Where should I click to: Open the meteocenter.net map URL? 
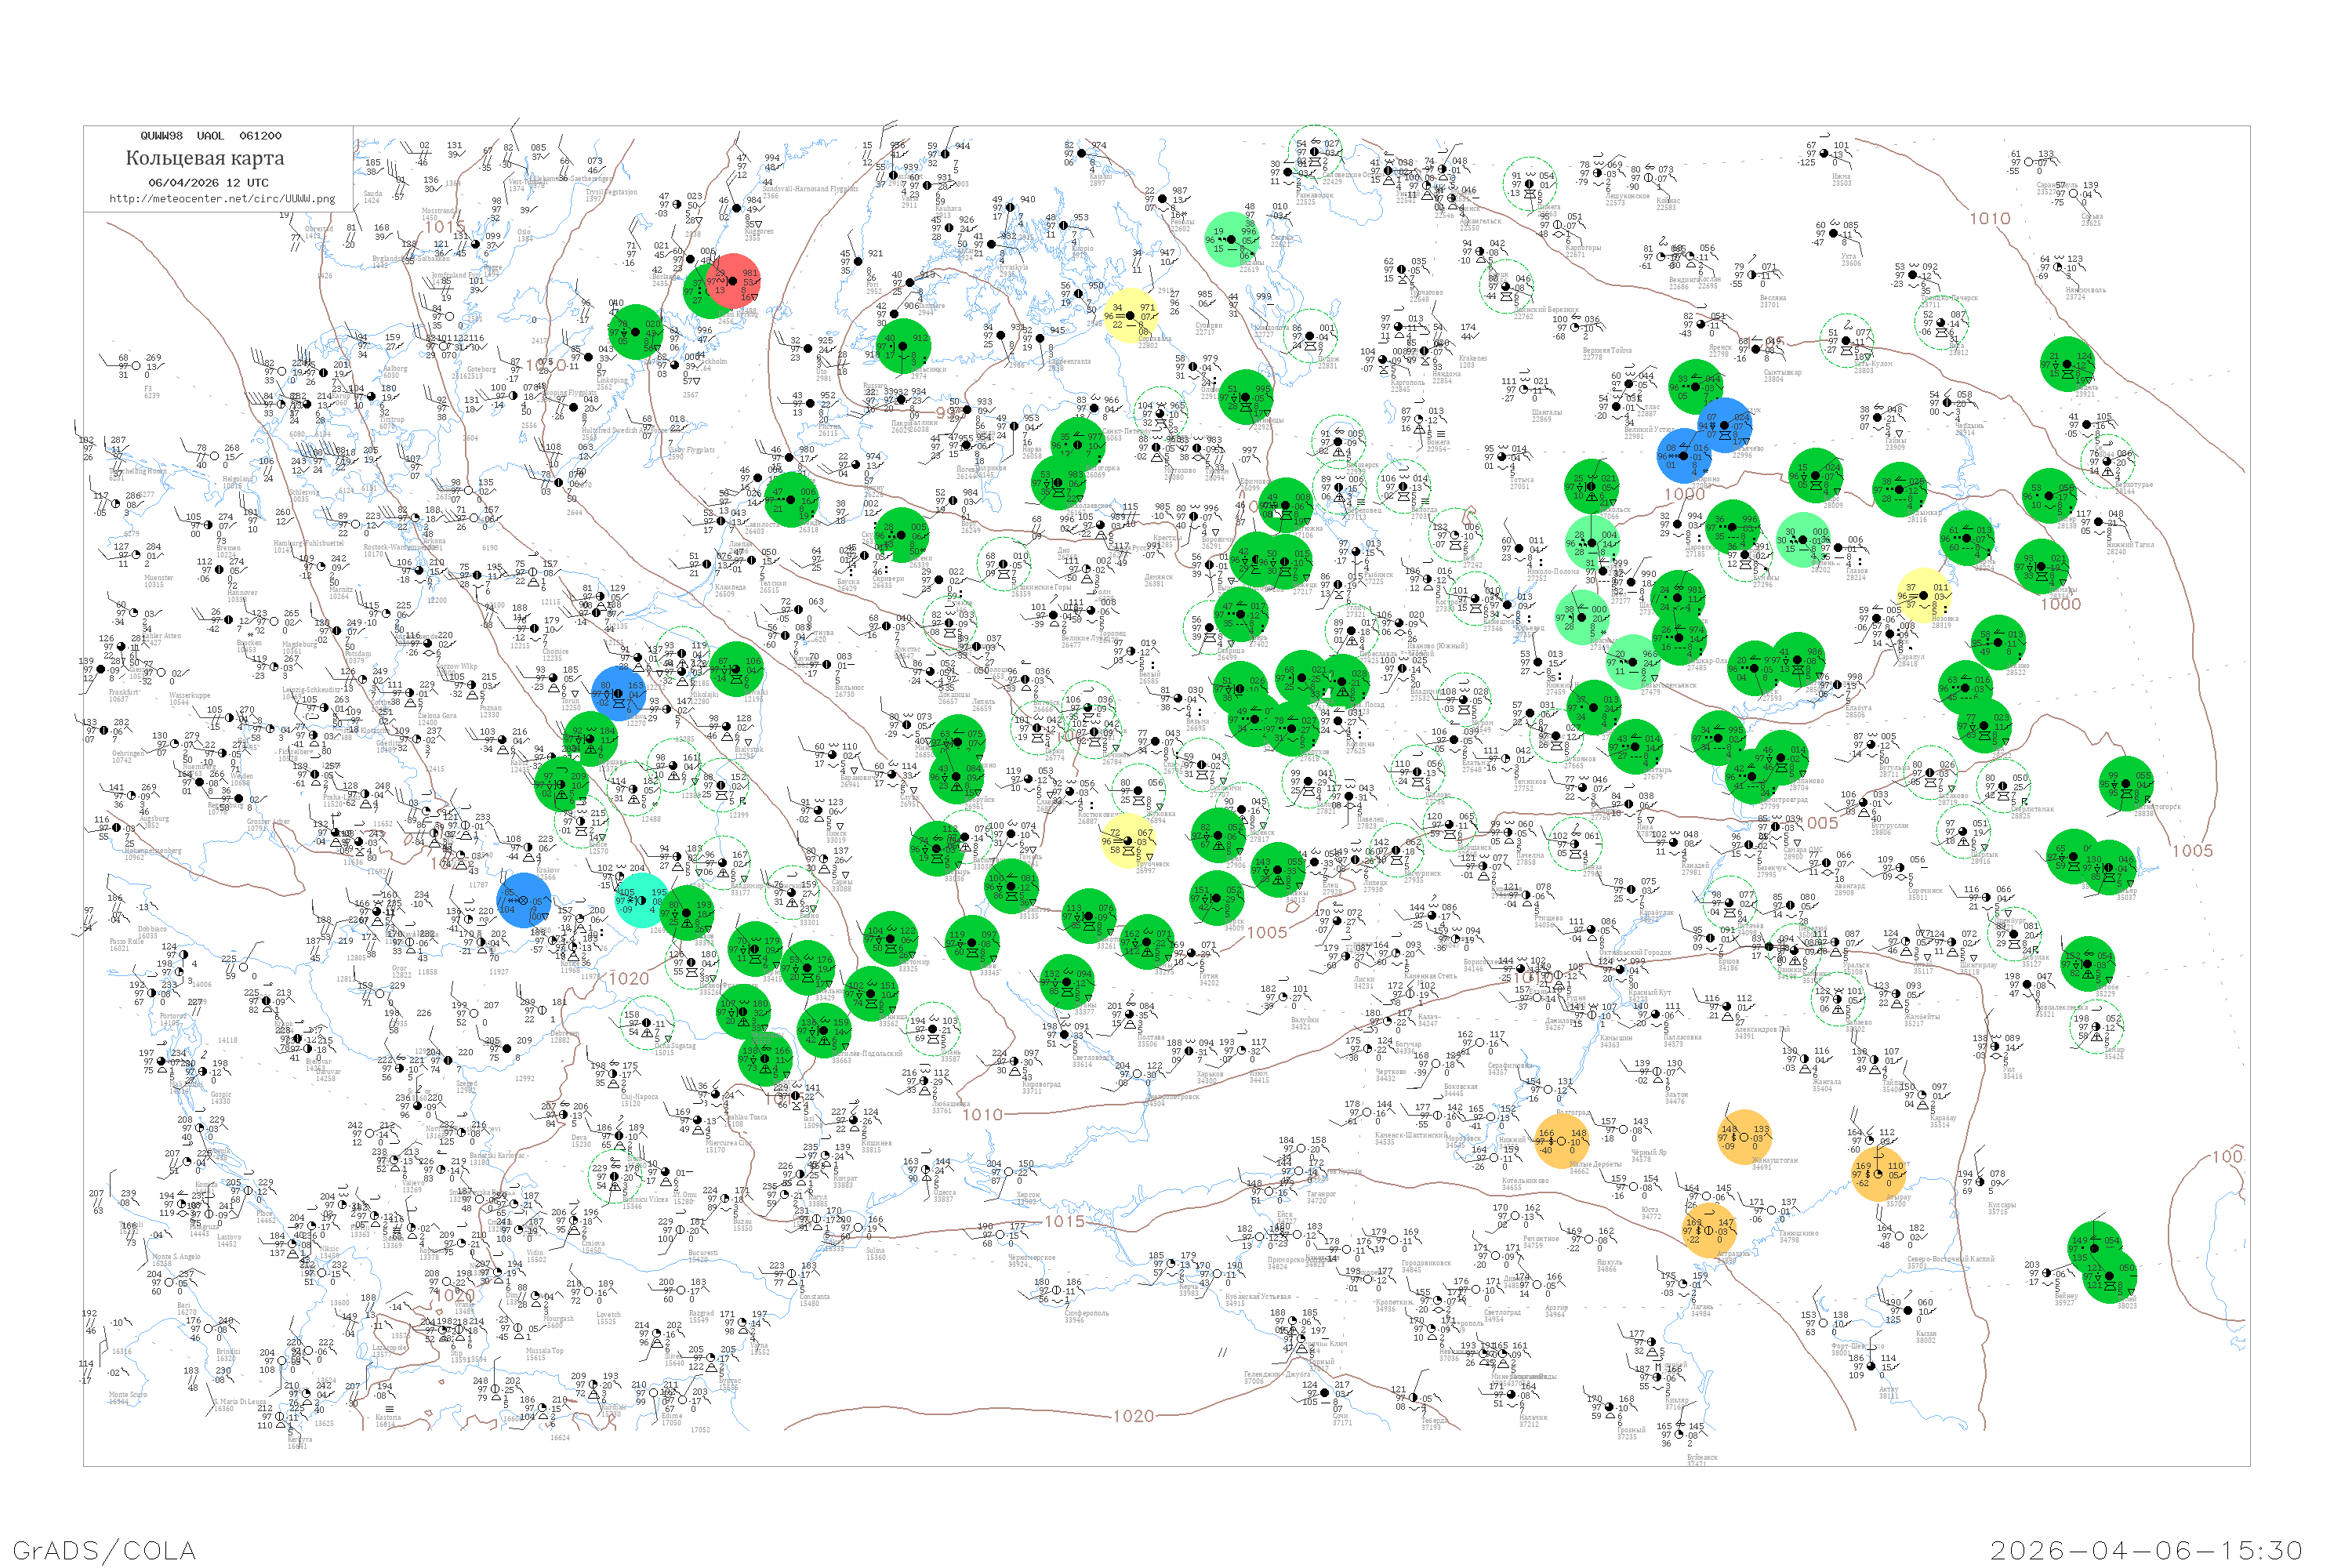[222, 198]
